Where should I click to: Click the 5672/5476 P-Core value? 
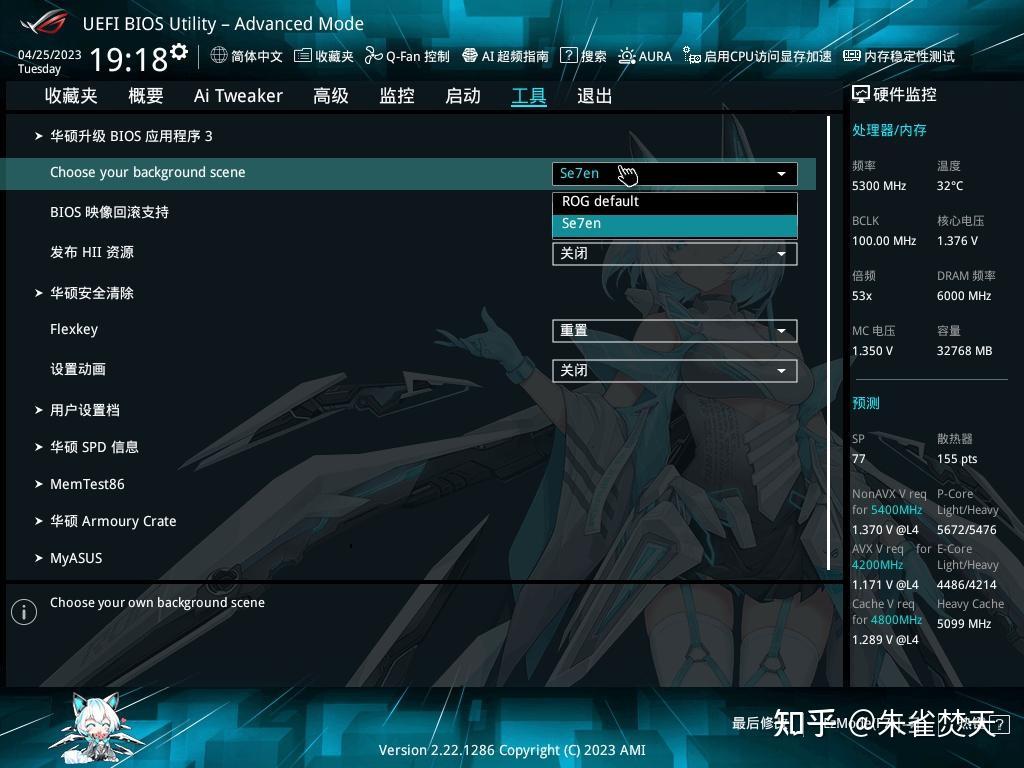[967, 530]
